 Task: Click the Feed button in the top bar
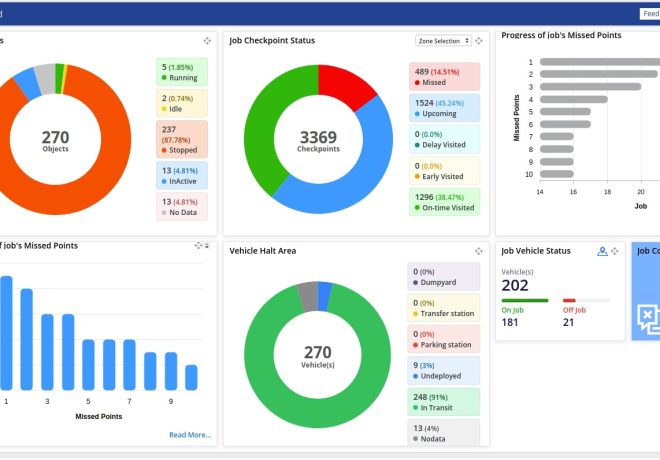click(649, 14)
